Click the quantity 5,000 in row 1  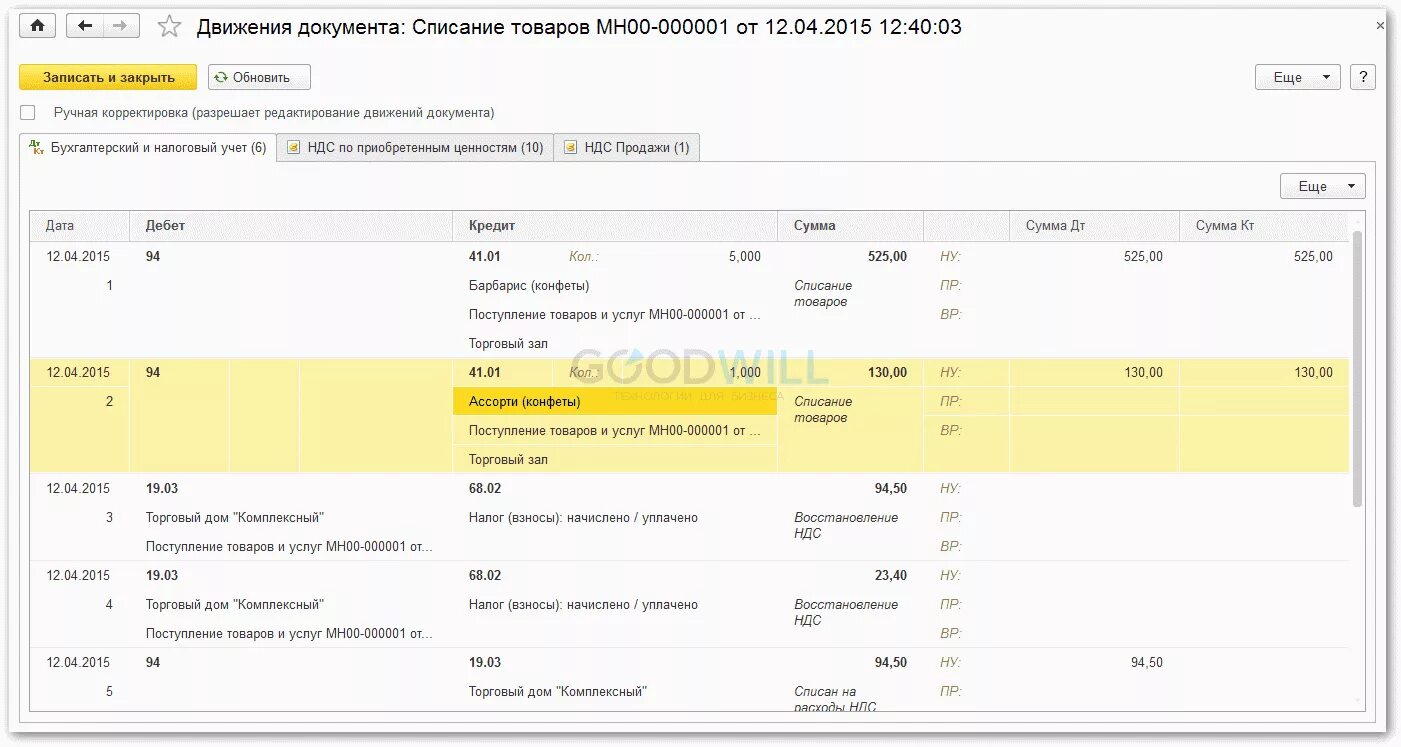coord(744,256)
